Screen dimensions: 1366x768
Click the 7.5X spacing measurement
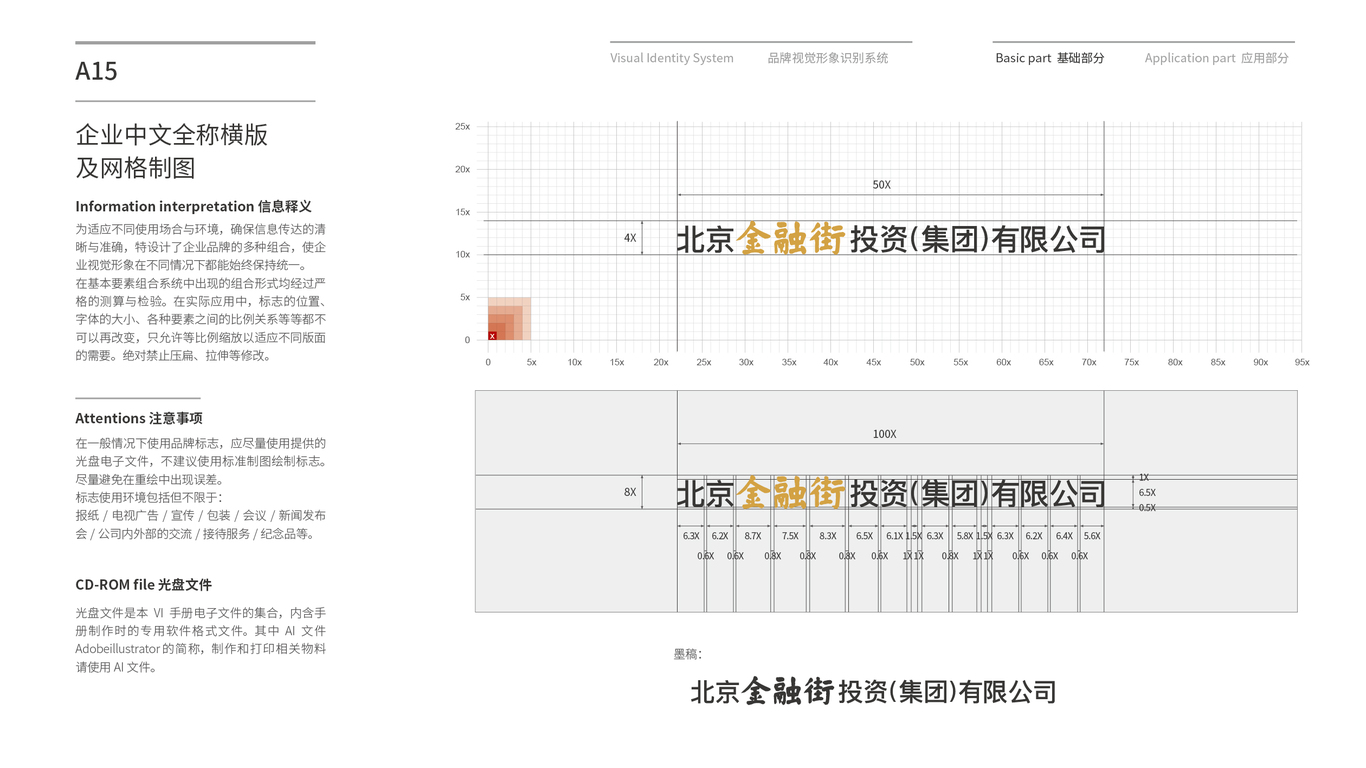(x=790, y=536)
